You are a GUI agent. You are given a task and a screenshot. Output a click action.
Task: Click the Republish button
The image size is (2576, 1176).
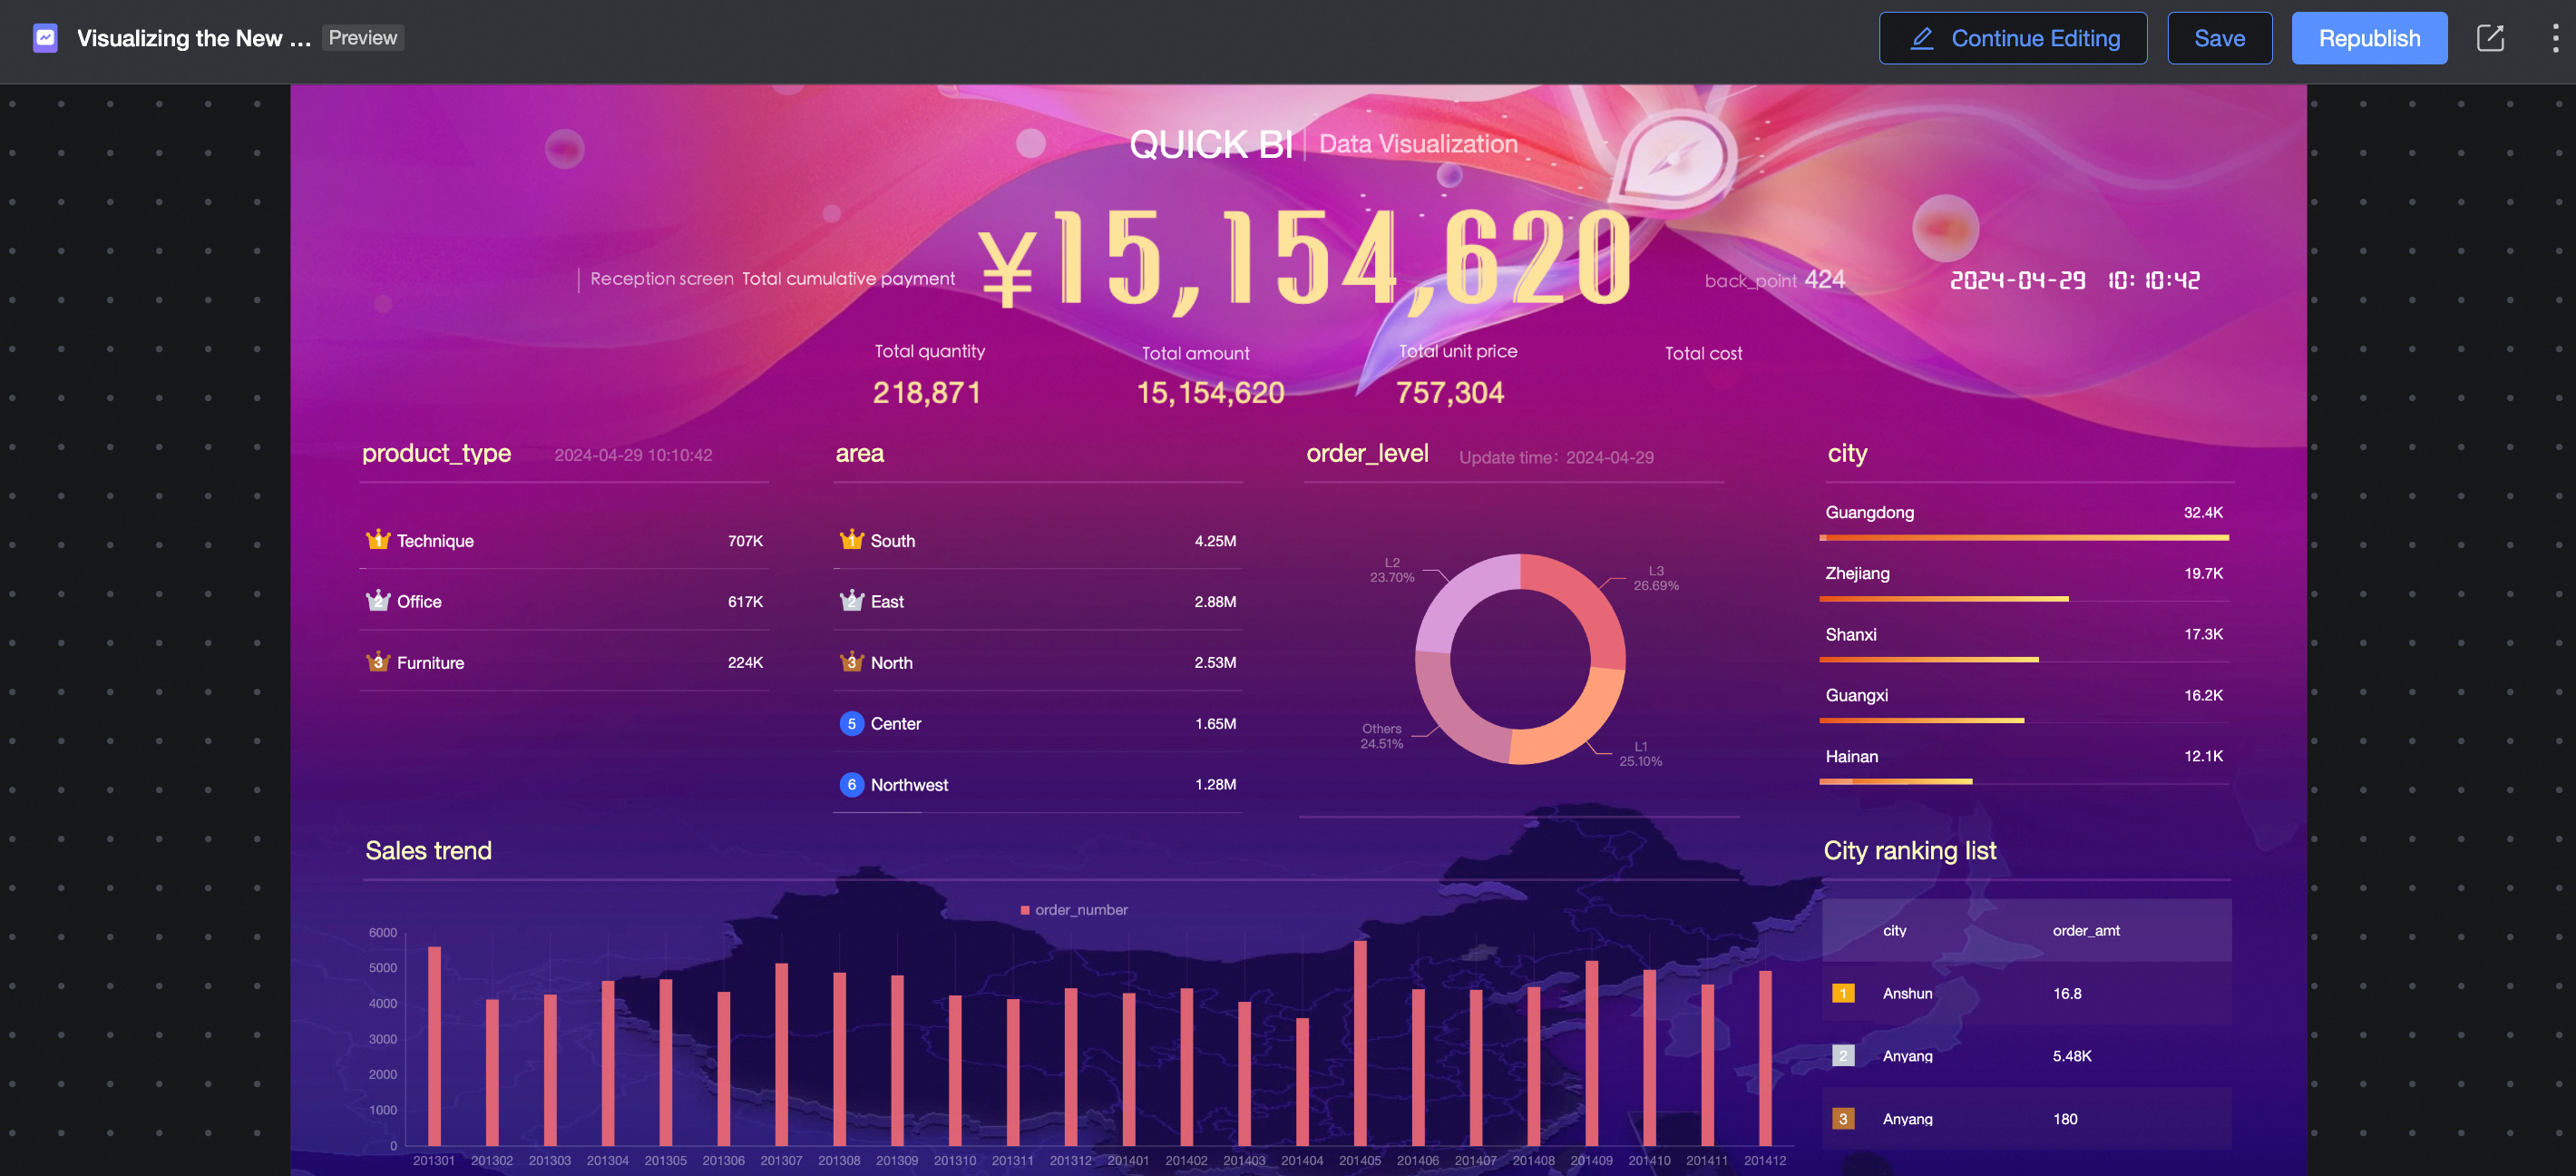click(x=2368, y=38)
